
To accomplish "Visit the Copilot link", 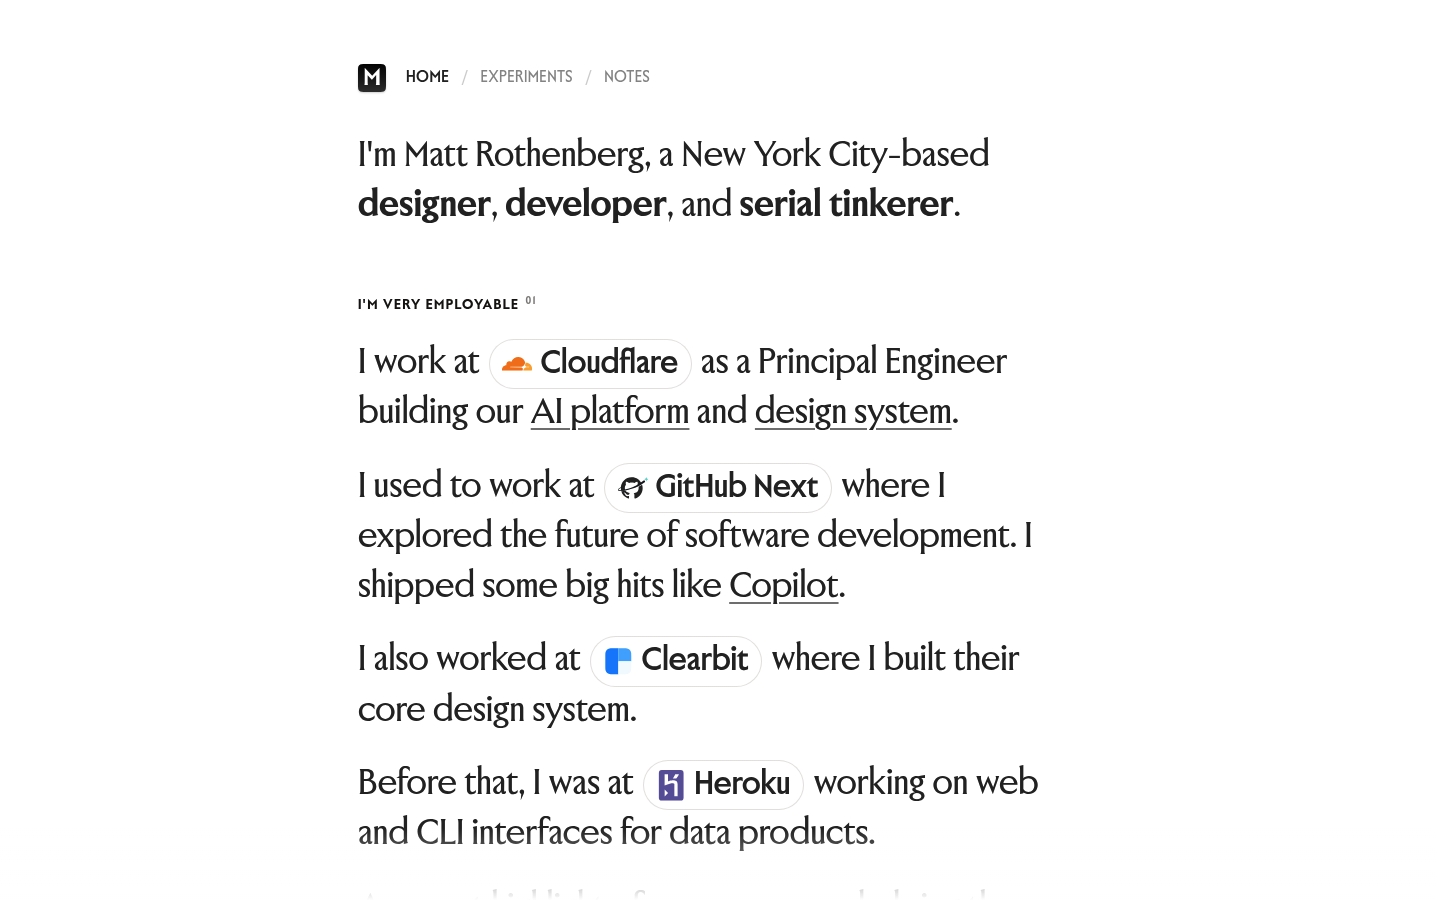I will (x=783, y=585).
